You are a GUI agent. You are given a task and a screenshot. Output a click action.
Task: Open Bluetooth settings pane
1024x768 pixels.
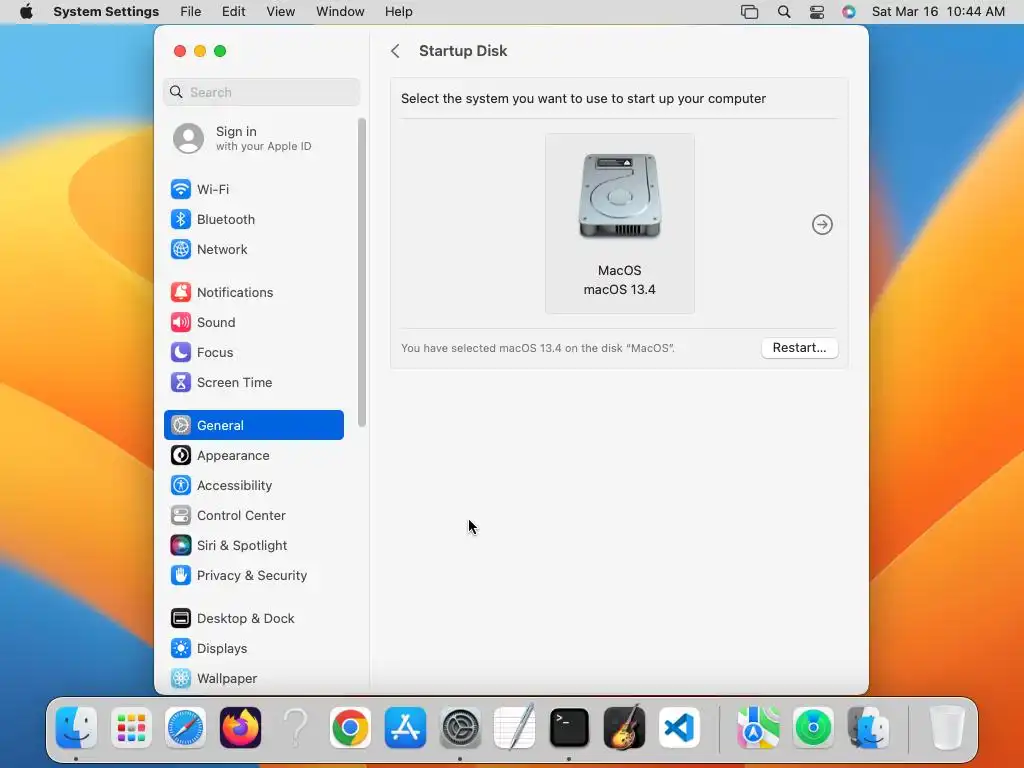(x=253, y=219)
